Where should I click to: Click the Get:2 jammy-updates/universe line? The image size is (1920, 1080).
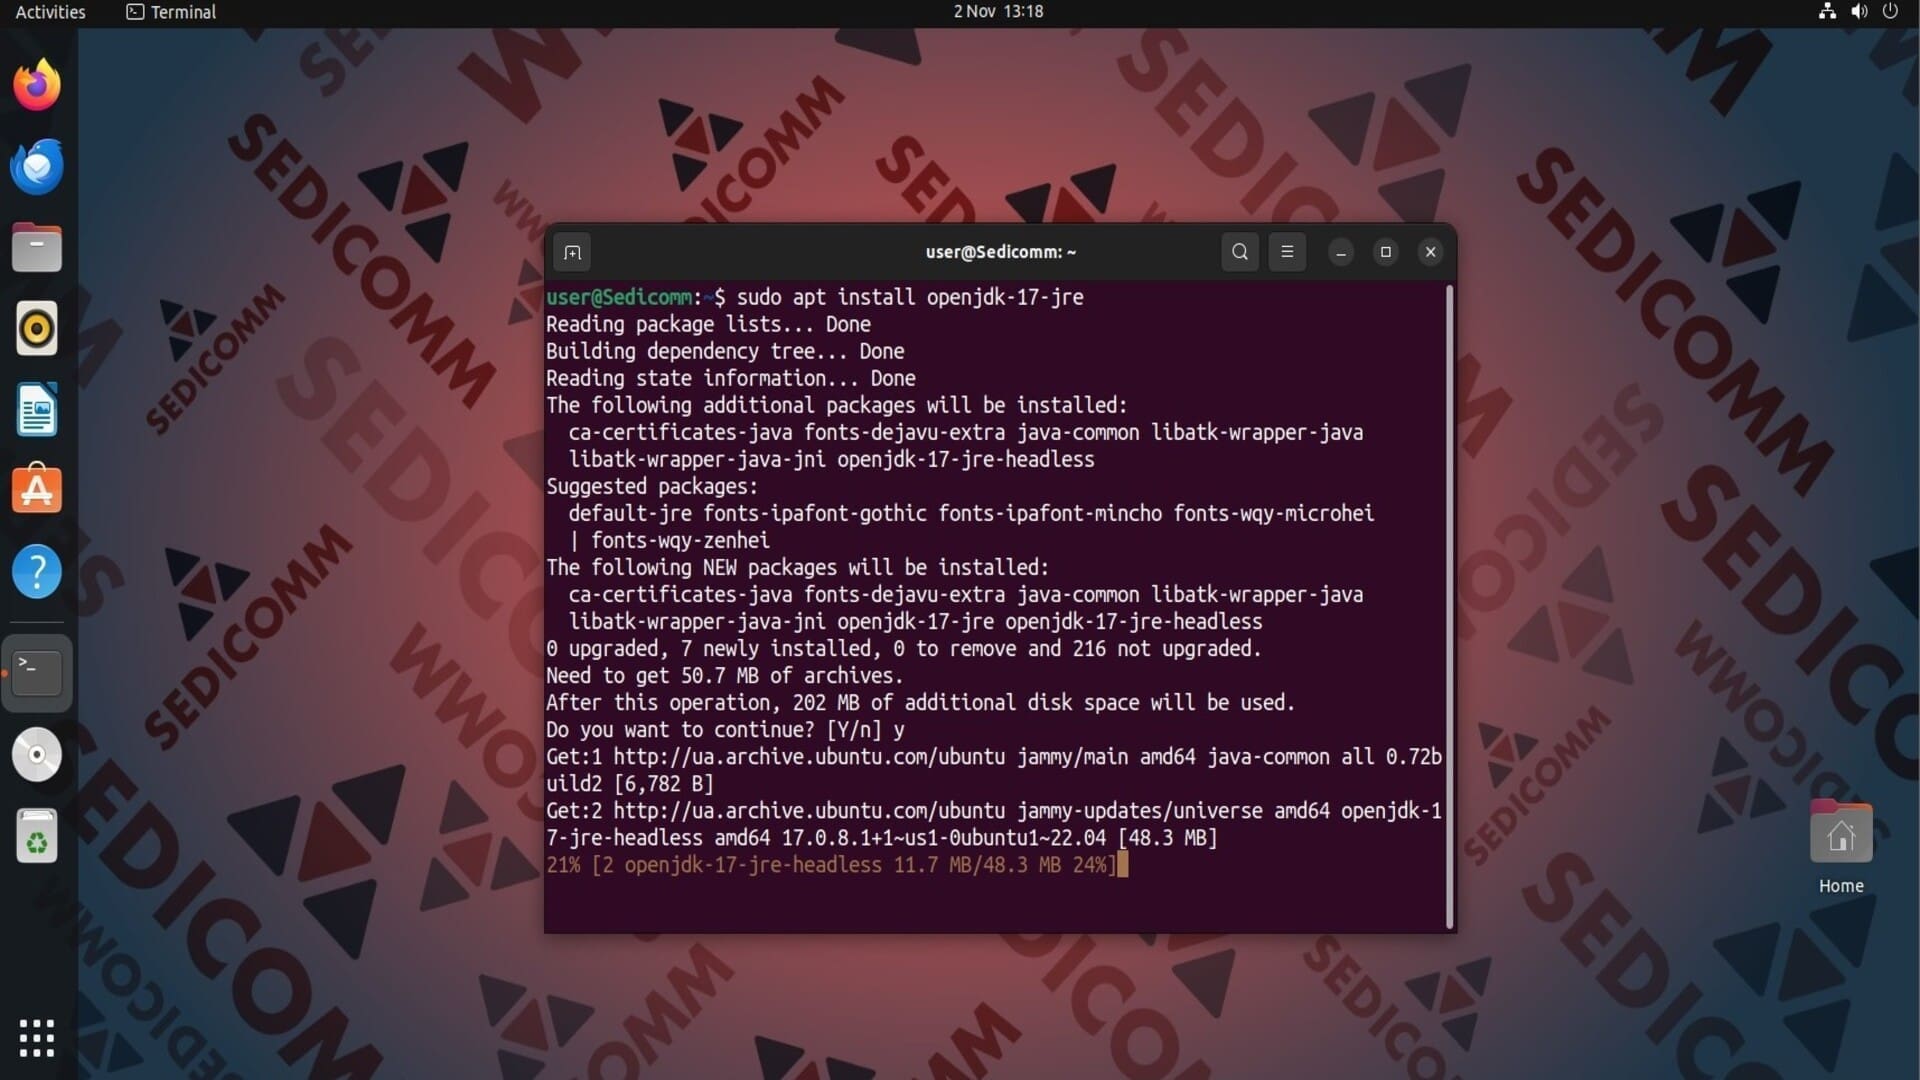pos(994,824)
